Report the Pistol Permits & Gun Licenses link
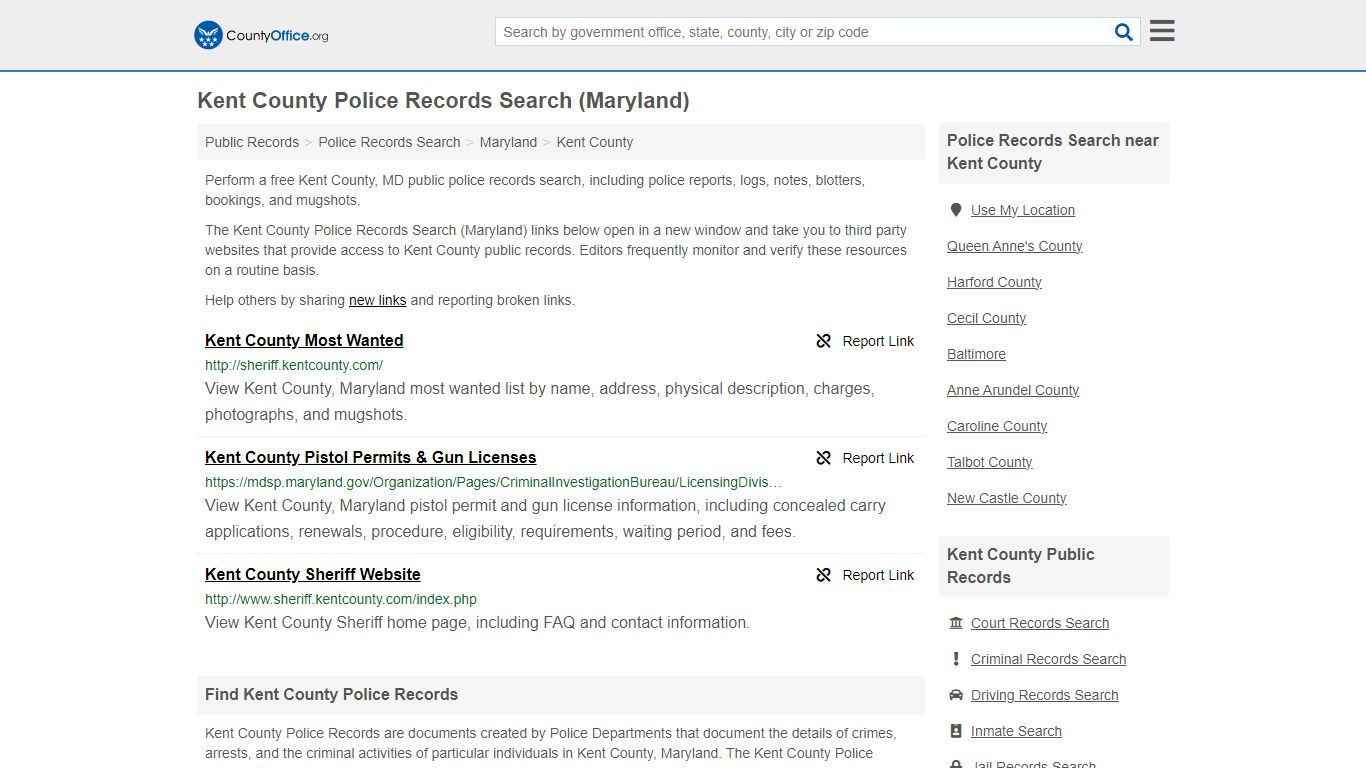Image resolution: width=1366 pixels, height=768 pixels. [x=865, y=458]
